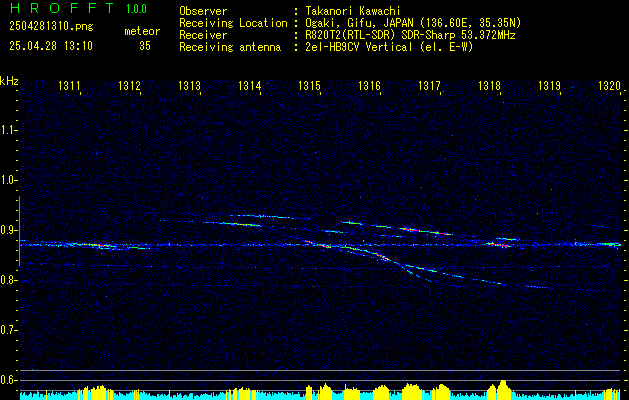Click the tallest yellow power peak near 1318
Image resolution: width=629 pixels, height=400 pixels.
(x=503, y=389)
